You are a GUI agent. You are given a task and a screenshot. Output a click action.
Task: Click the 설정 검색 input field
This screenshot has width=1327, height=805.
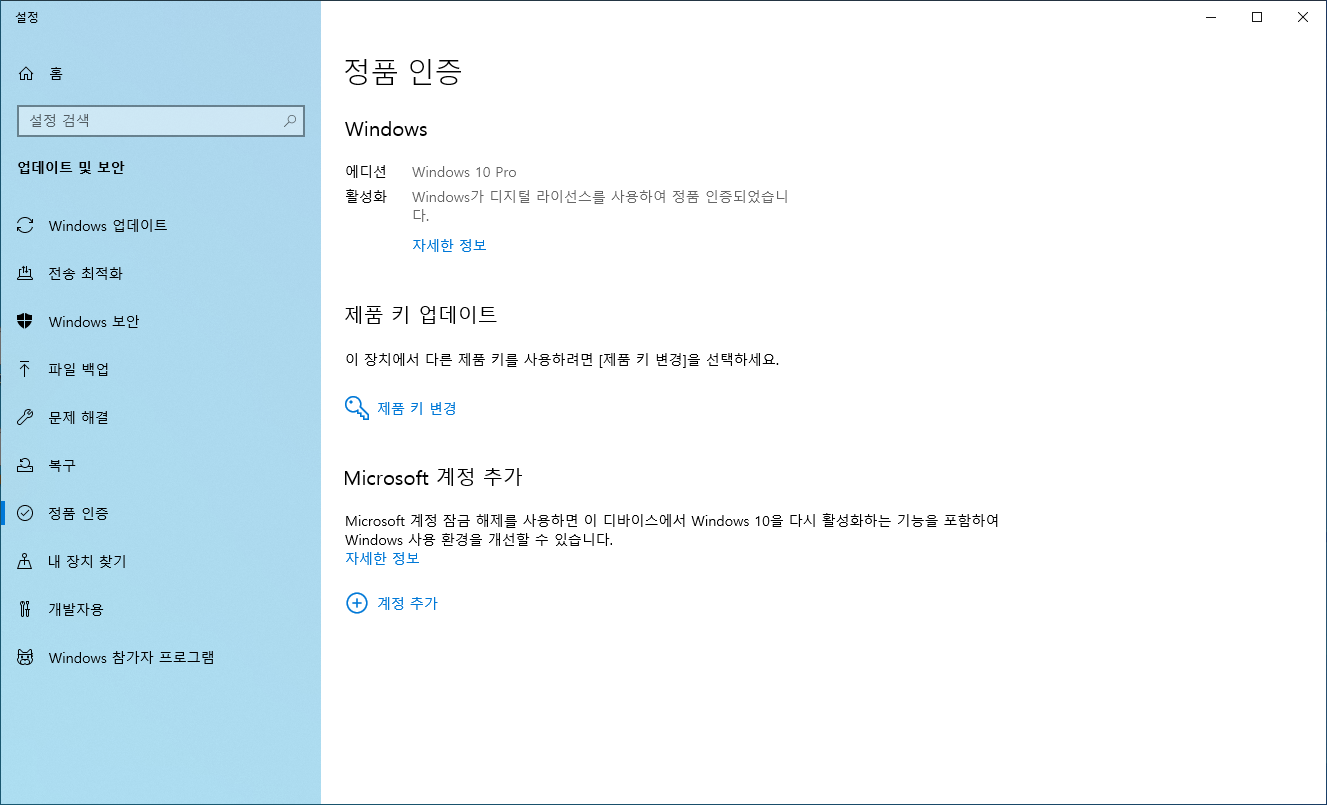coord(160,121)
